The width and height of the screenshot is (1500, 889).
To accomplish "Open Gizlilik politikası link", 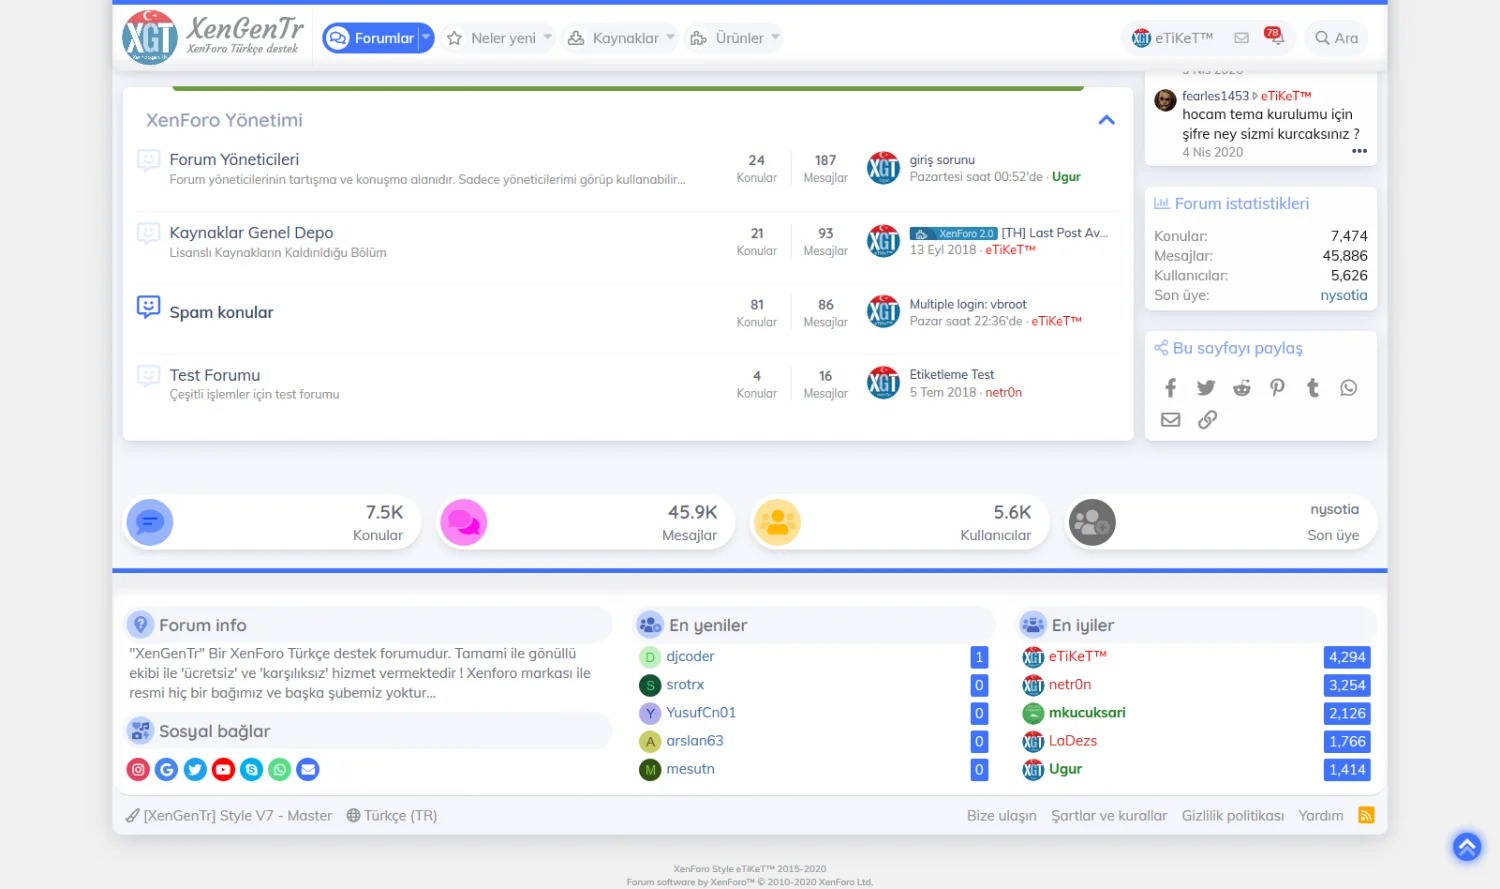I will click(x=1233, y=815).
